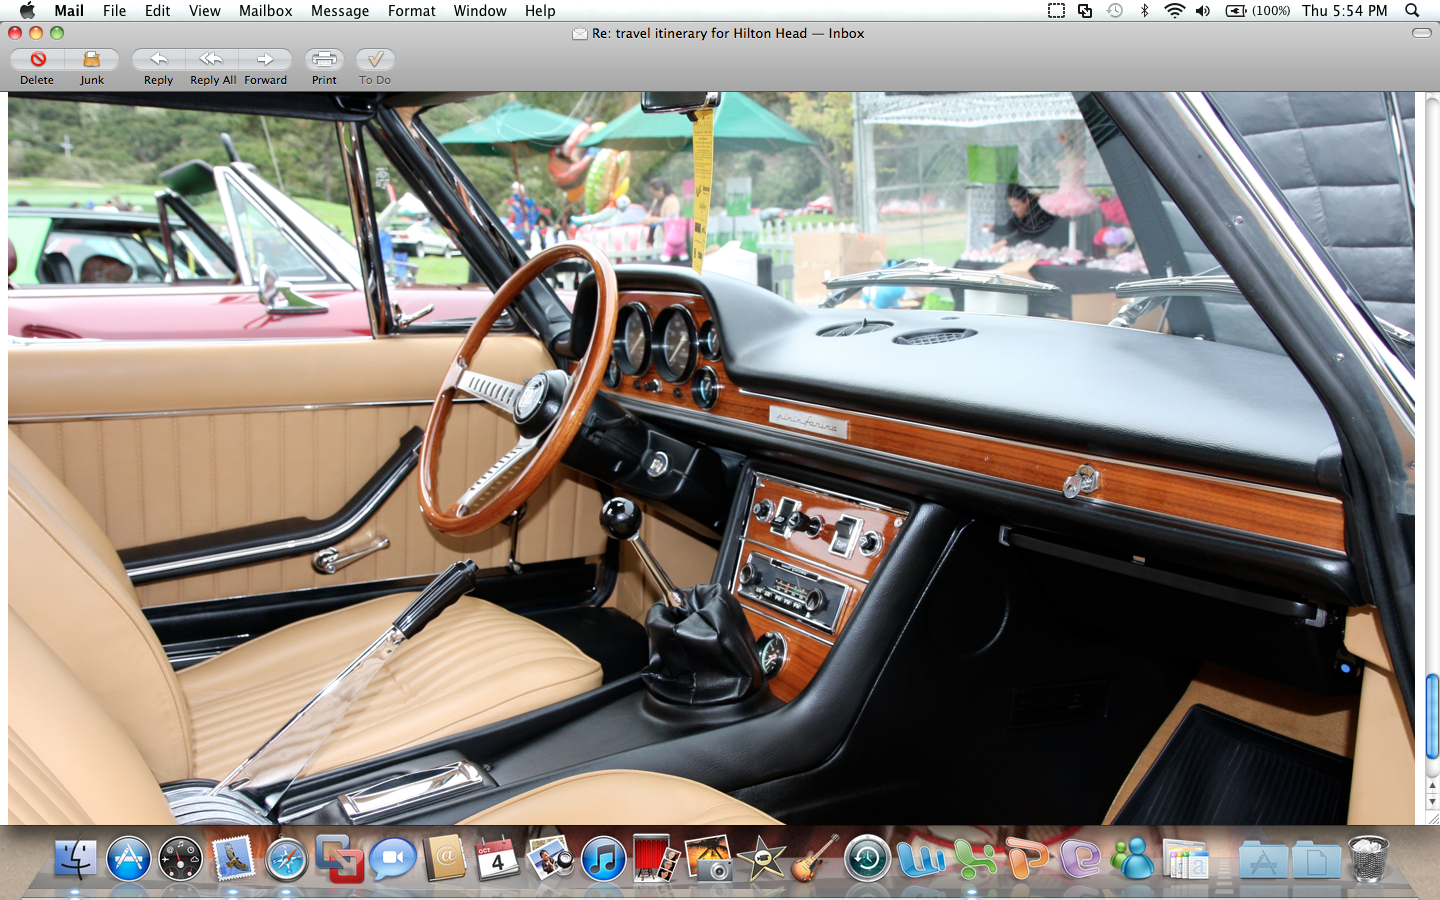Screen dimensions: 1440x900
Task: Toggle toolbar visibility with title bar pill button
Action: tap(1421, 33)
